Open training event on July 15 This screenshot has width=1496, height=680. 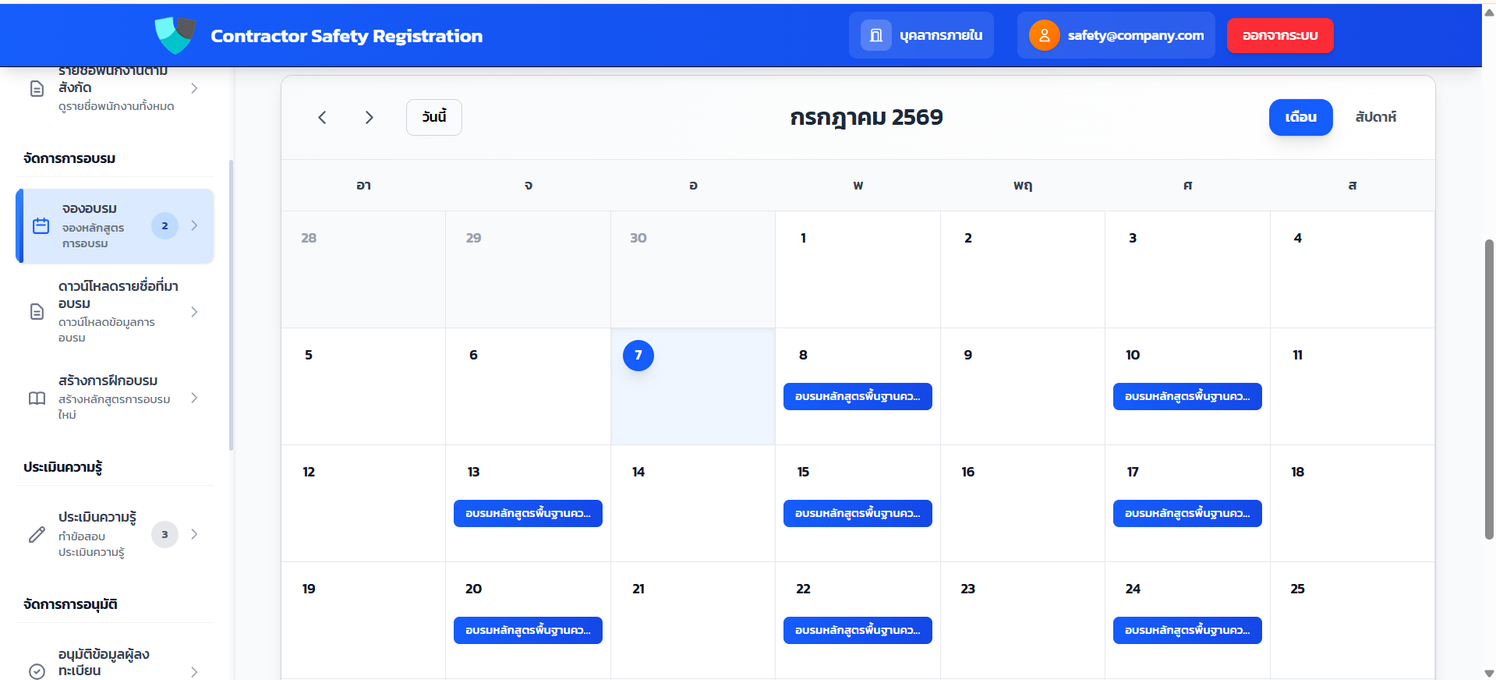pos(858,514)
